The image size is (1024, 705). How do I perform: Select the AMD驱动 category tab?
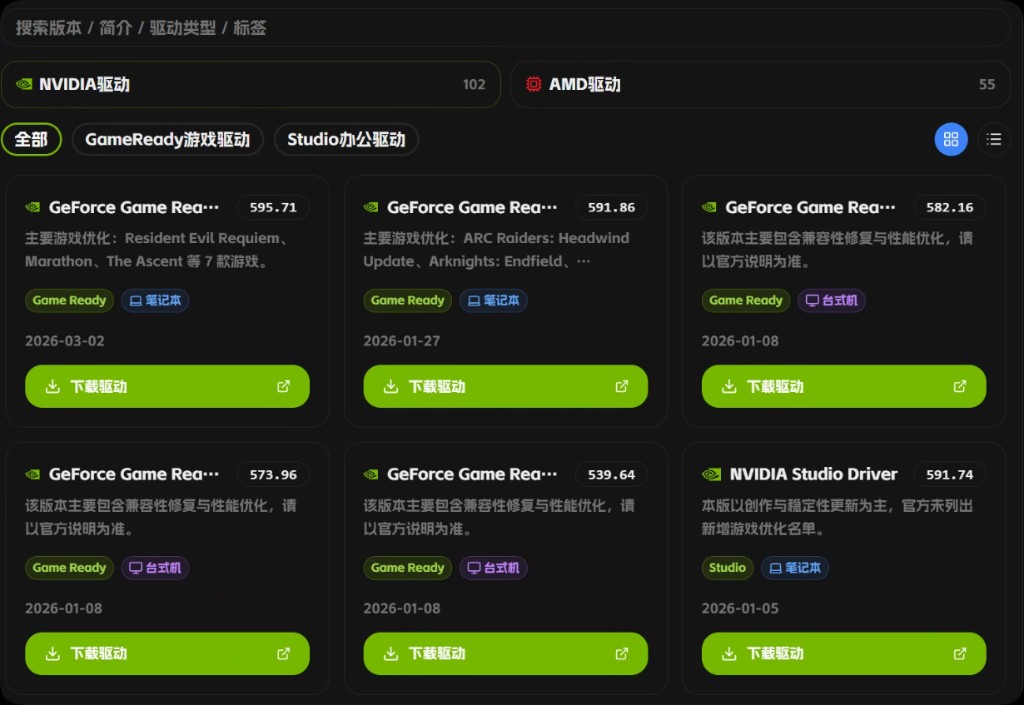point(760,84)
